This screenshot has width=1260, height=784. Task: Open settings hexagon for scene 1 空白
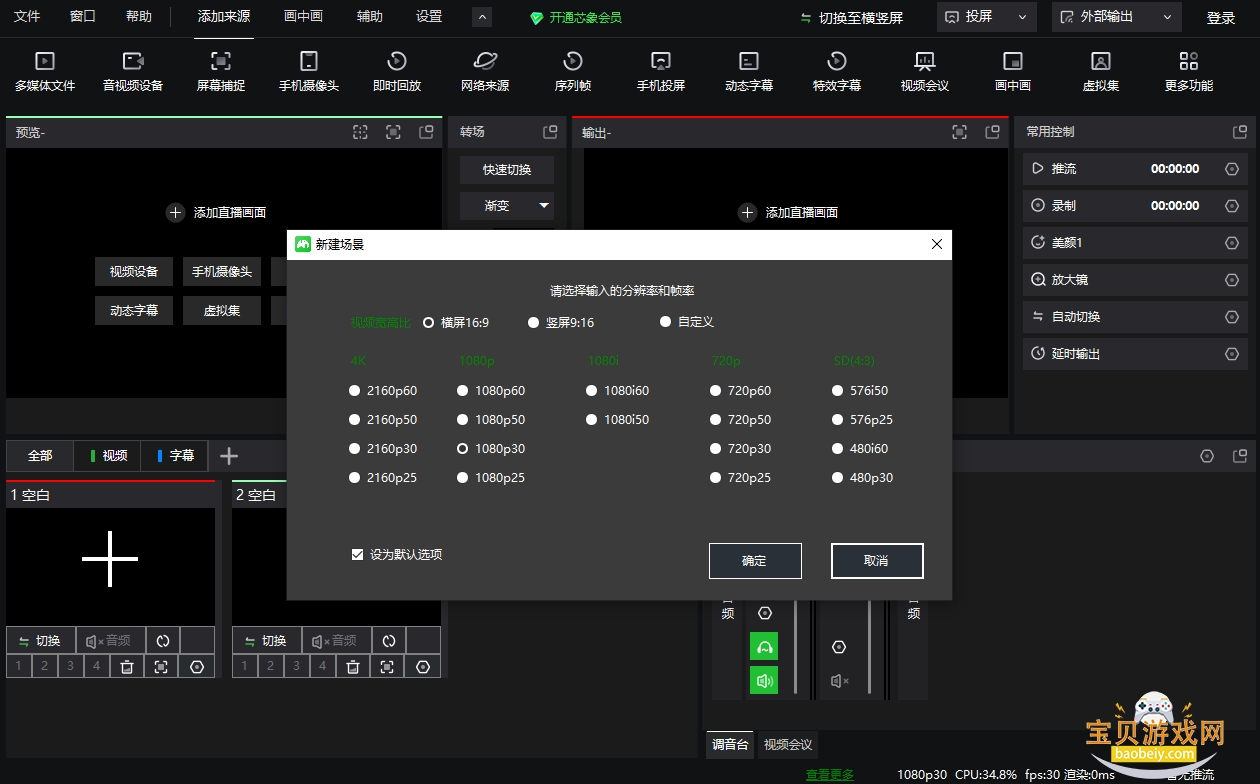tap(197, 666)
